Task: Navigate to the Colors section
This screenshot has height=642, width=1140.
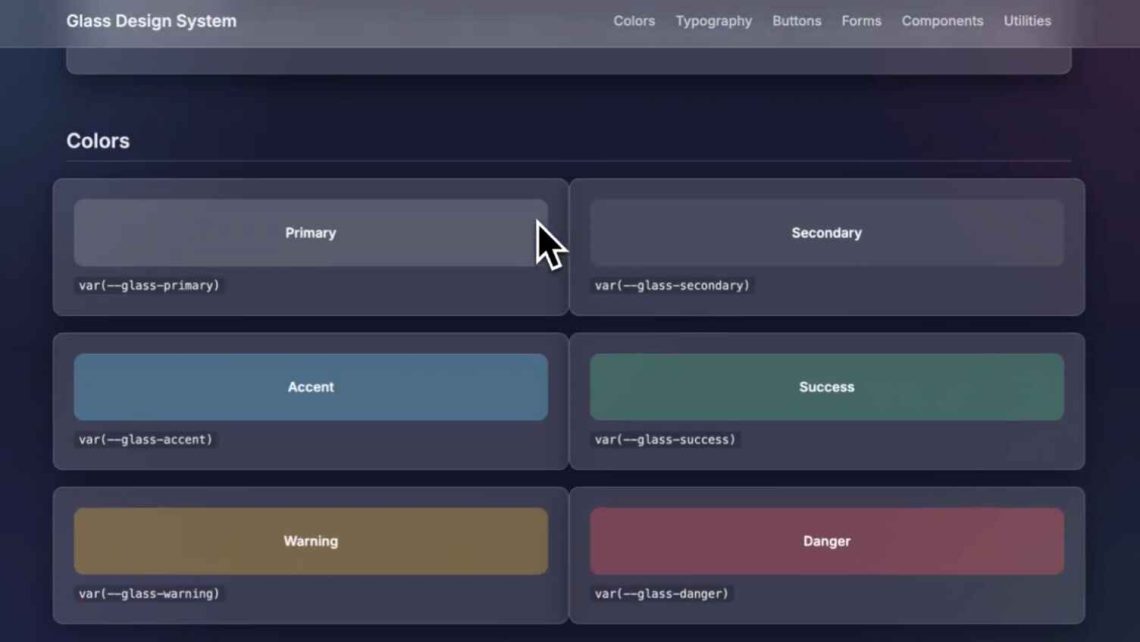Action: click(634, 20)
